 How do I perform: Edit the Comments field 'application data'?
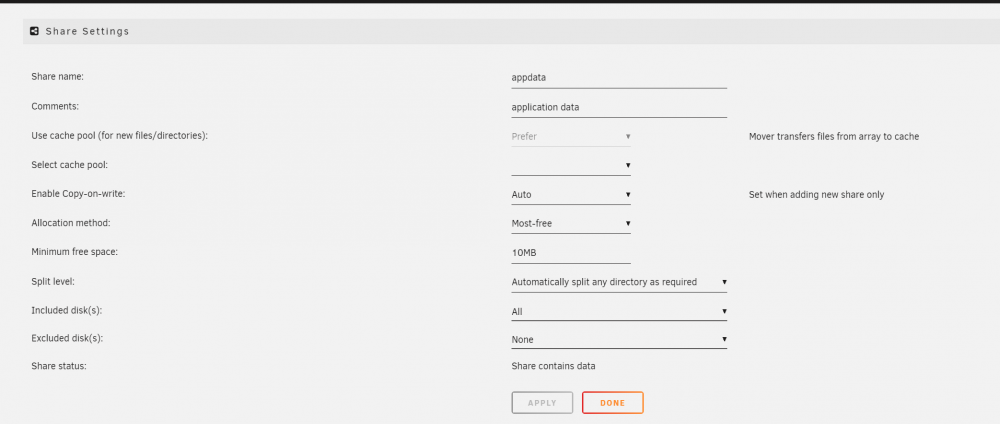pyautogui.click(x=619, y=107)
